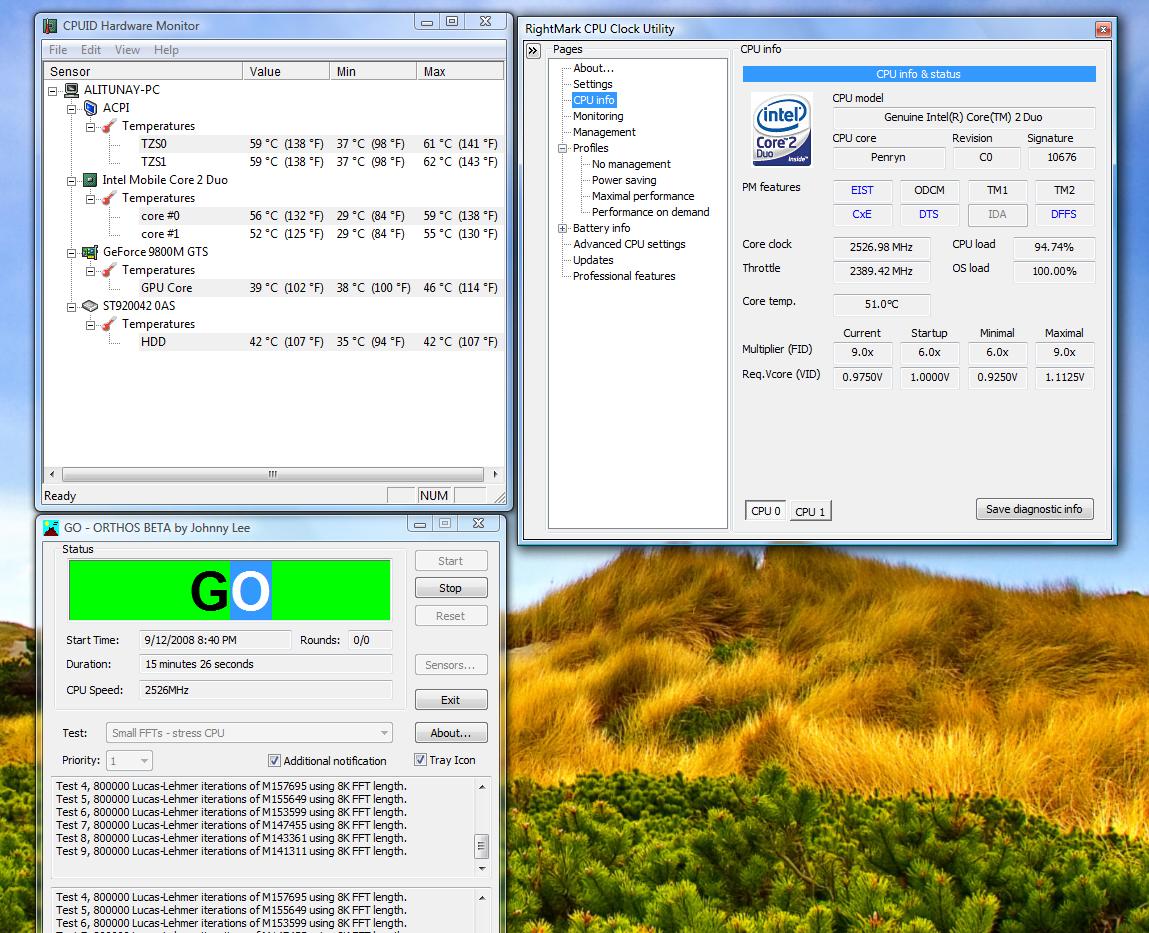The height and width of the screenshot is (933, 1149).
Task: Click the ALITUNAY-PC computer icon
Action: 71,90
